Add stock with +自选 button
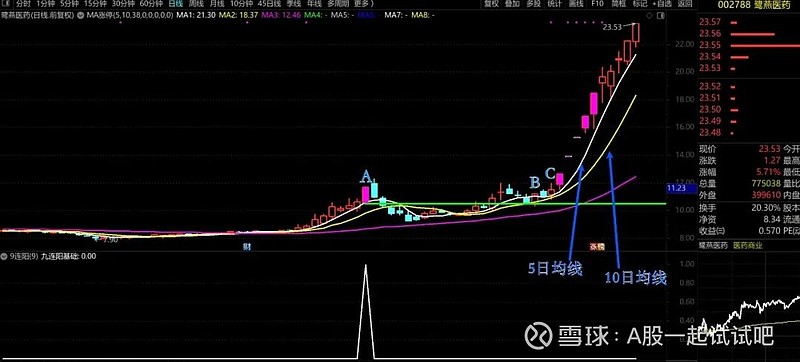Screen dimensions: 800x362 pos(663,4)
